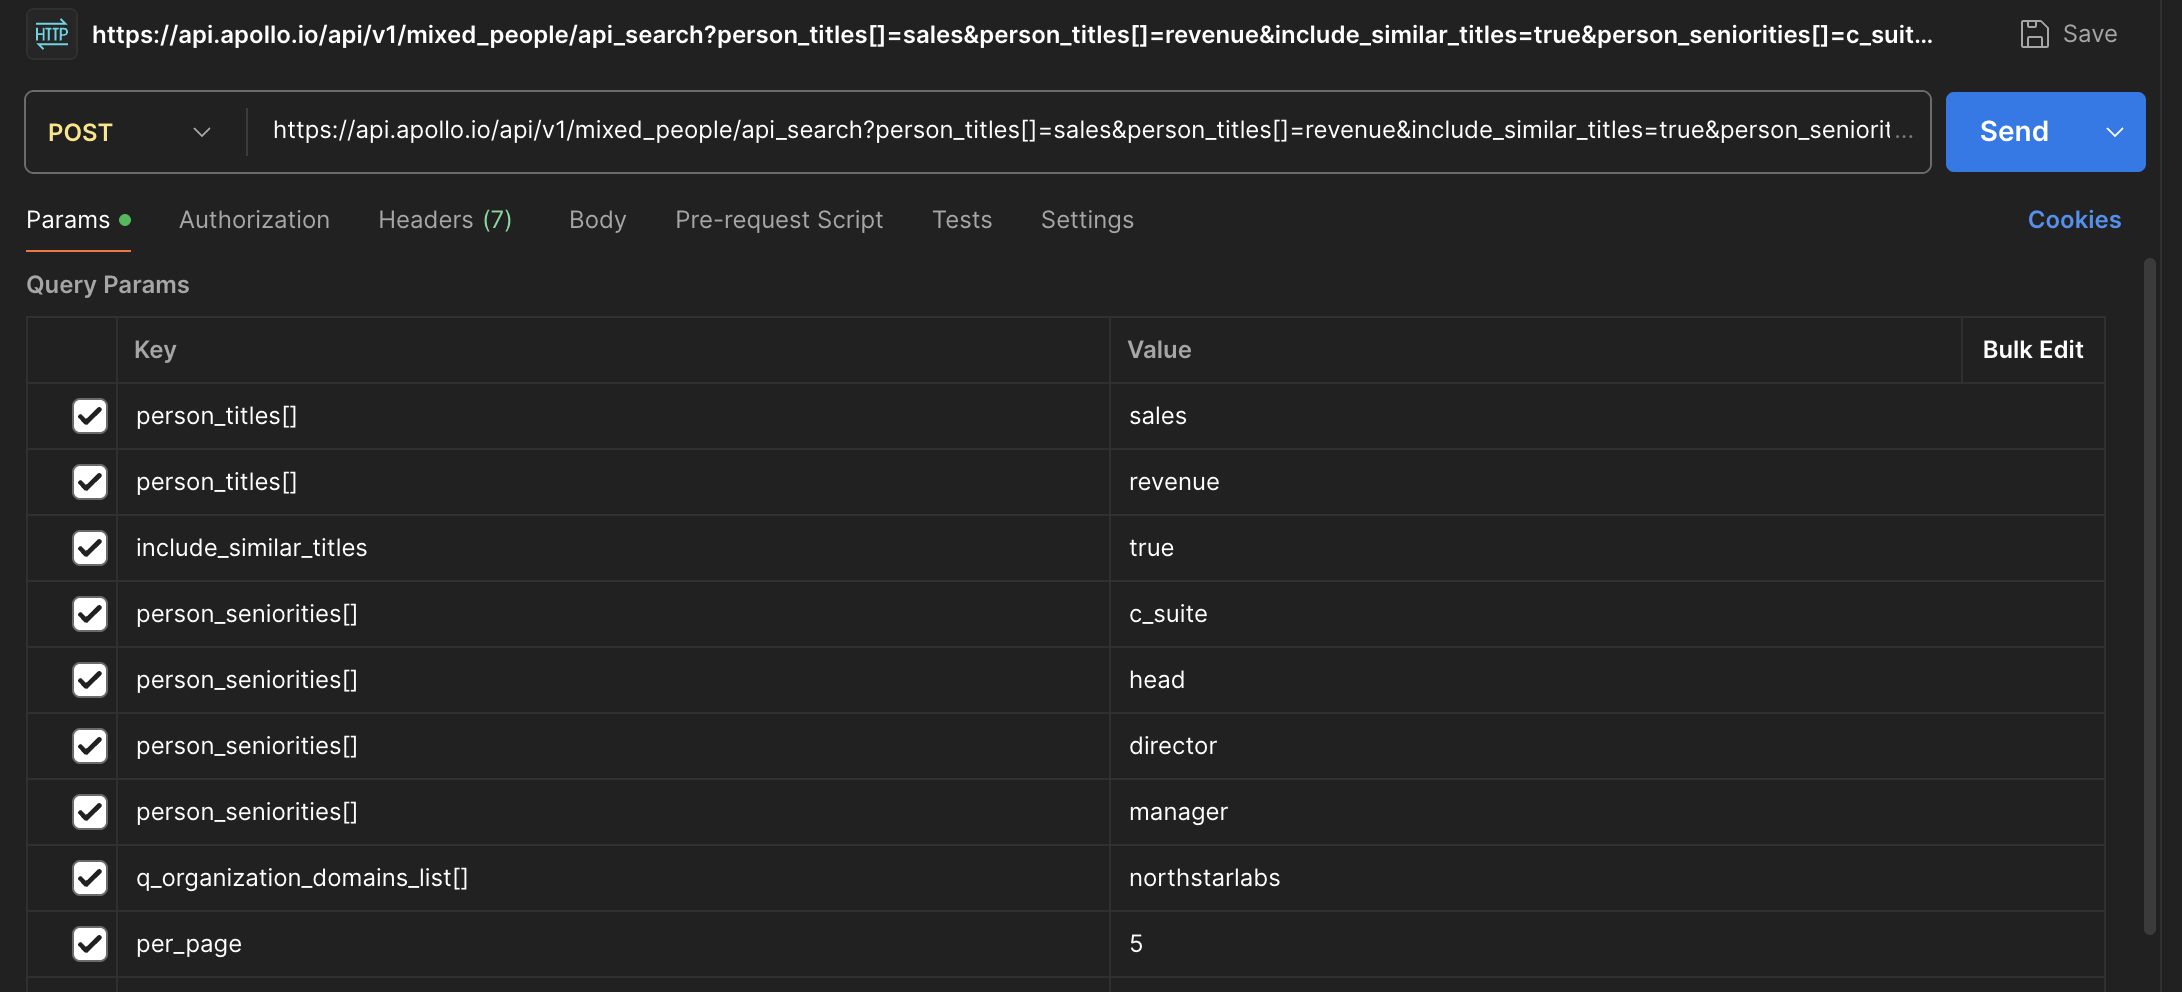The height and width of the screenshot is (992, 2182).
Task: Click the 'revenue' value cell
Action: pos(1606,482)
